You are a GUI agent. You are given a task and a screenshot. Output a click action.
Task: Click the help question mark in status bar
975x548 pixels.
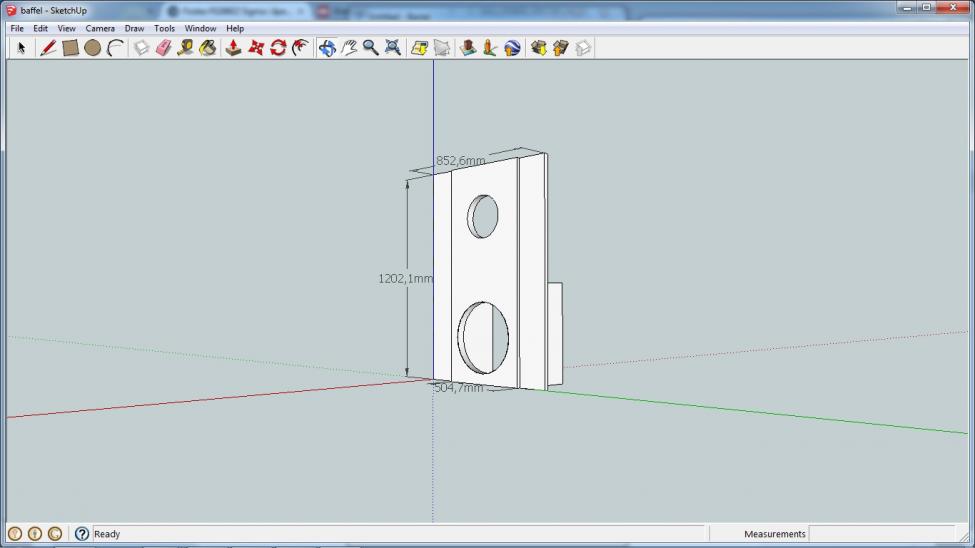click(x=82, y=534)
